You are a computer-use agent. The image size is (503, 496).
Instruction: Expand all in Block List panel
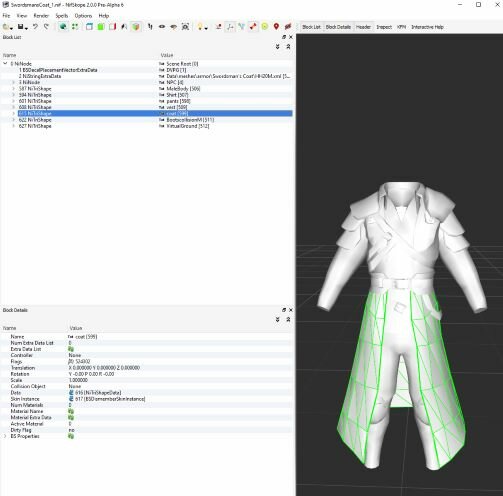(x=278, y=47)
